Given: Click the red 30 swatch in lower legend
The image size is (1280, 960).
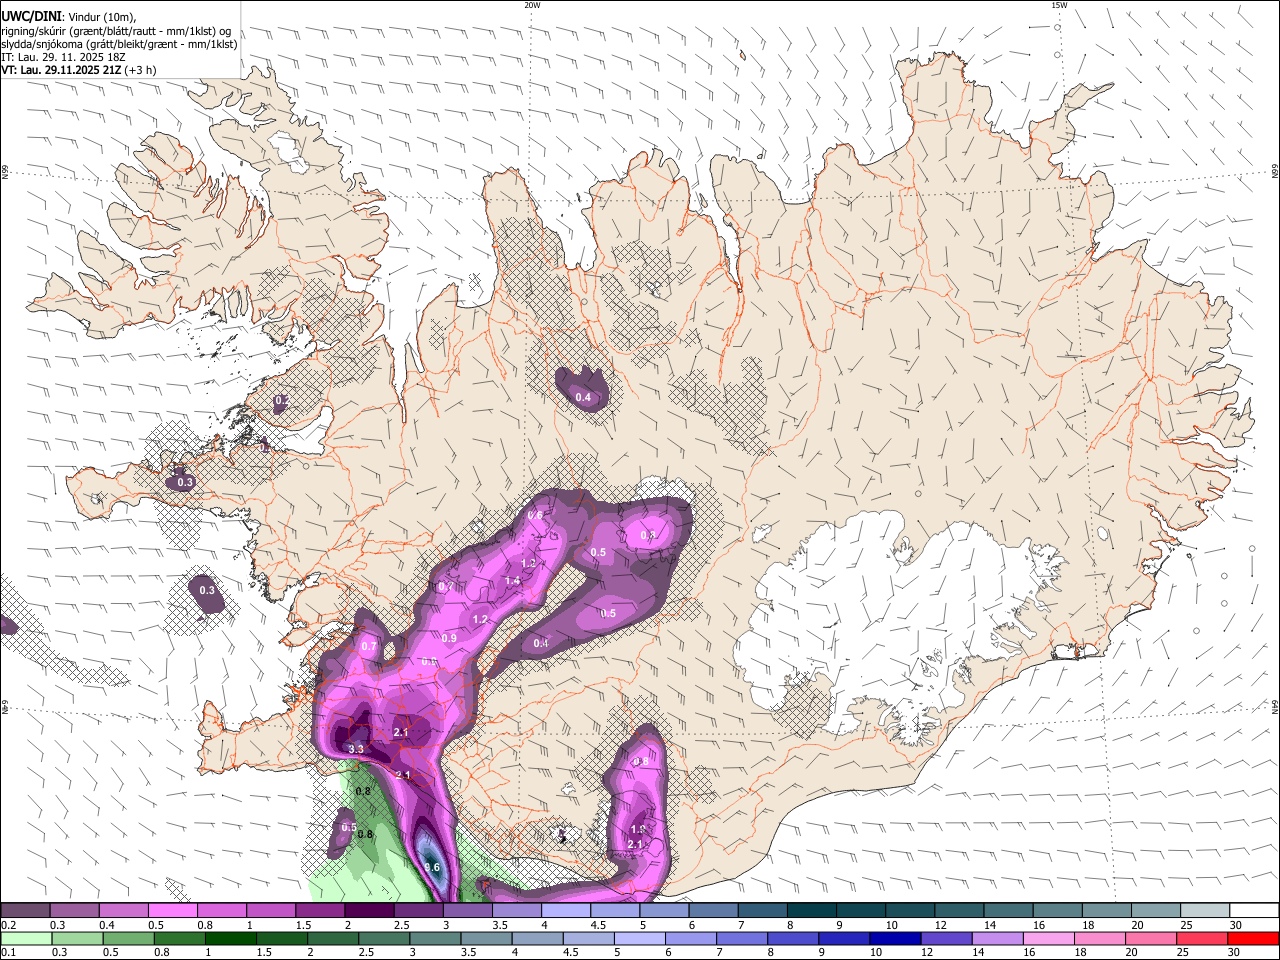Looking at the screenshot, I should point(1254,939).
